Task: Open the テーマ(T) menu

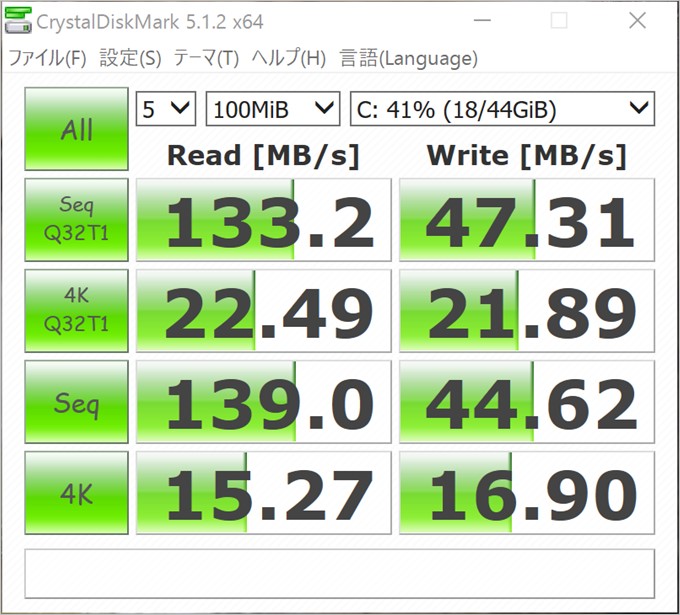Action: (206, 58)
